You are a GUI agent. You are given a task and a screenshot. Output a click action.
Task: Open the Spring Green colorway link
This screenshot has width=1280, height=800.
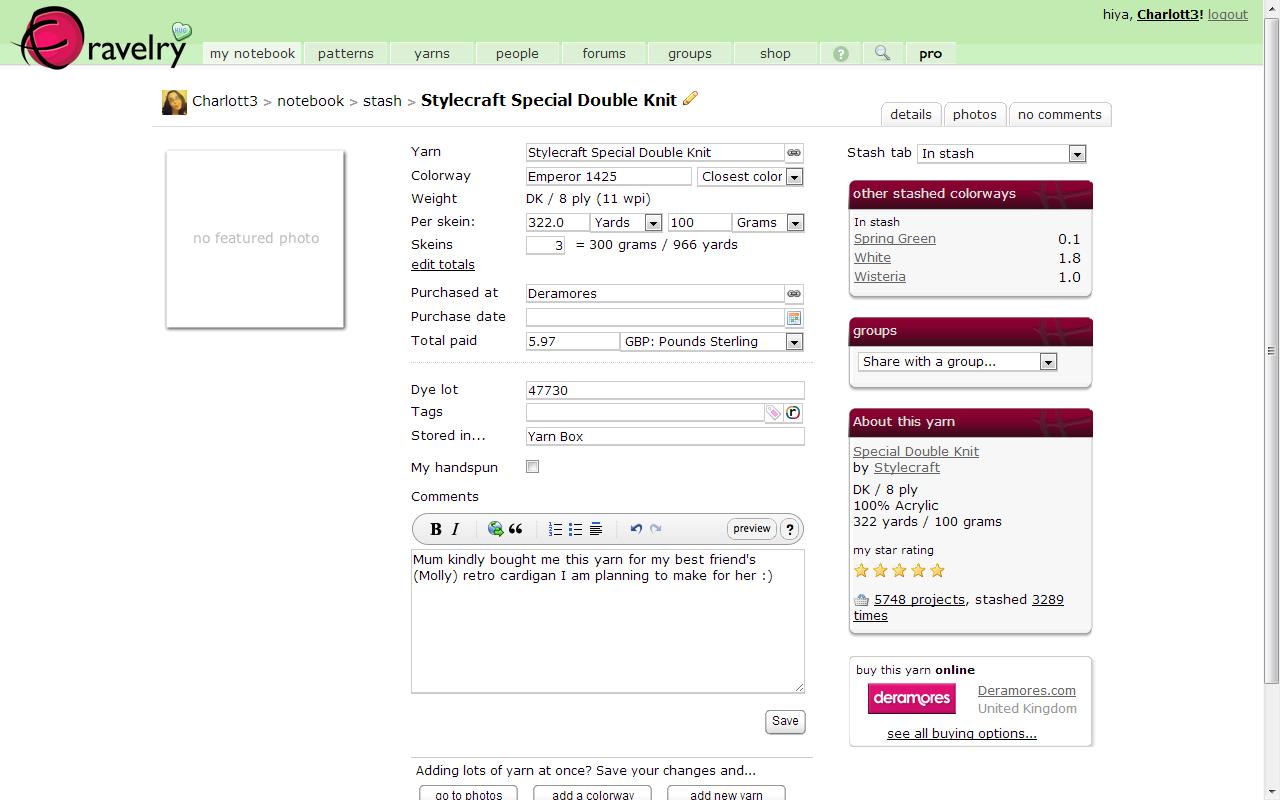coord(895,239)
